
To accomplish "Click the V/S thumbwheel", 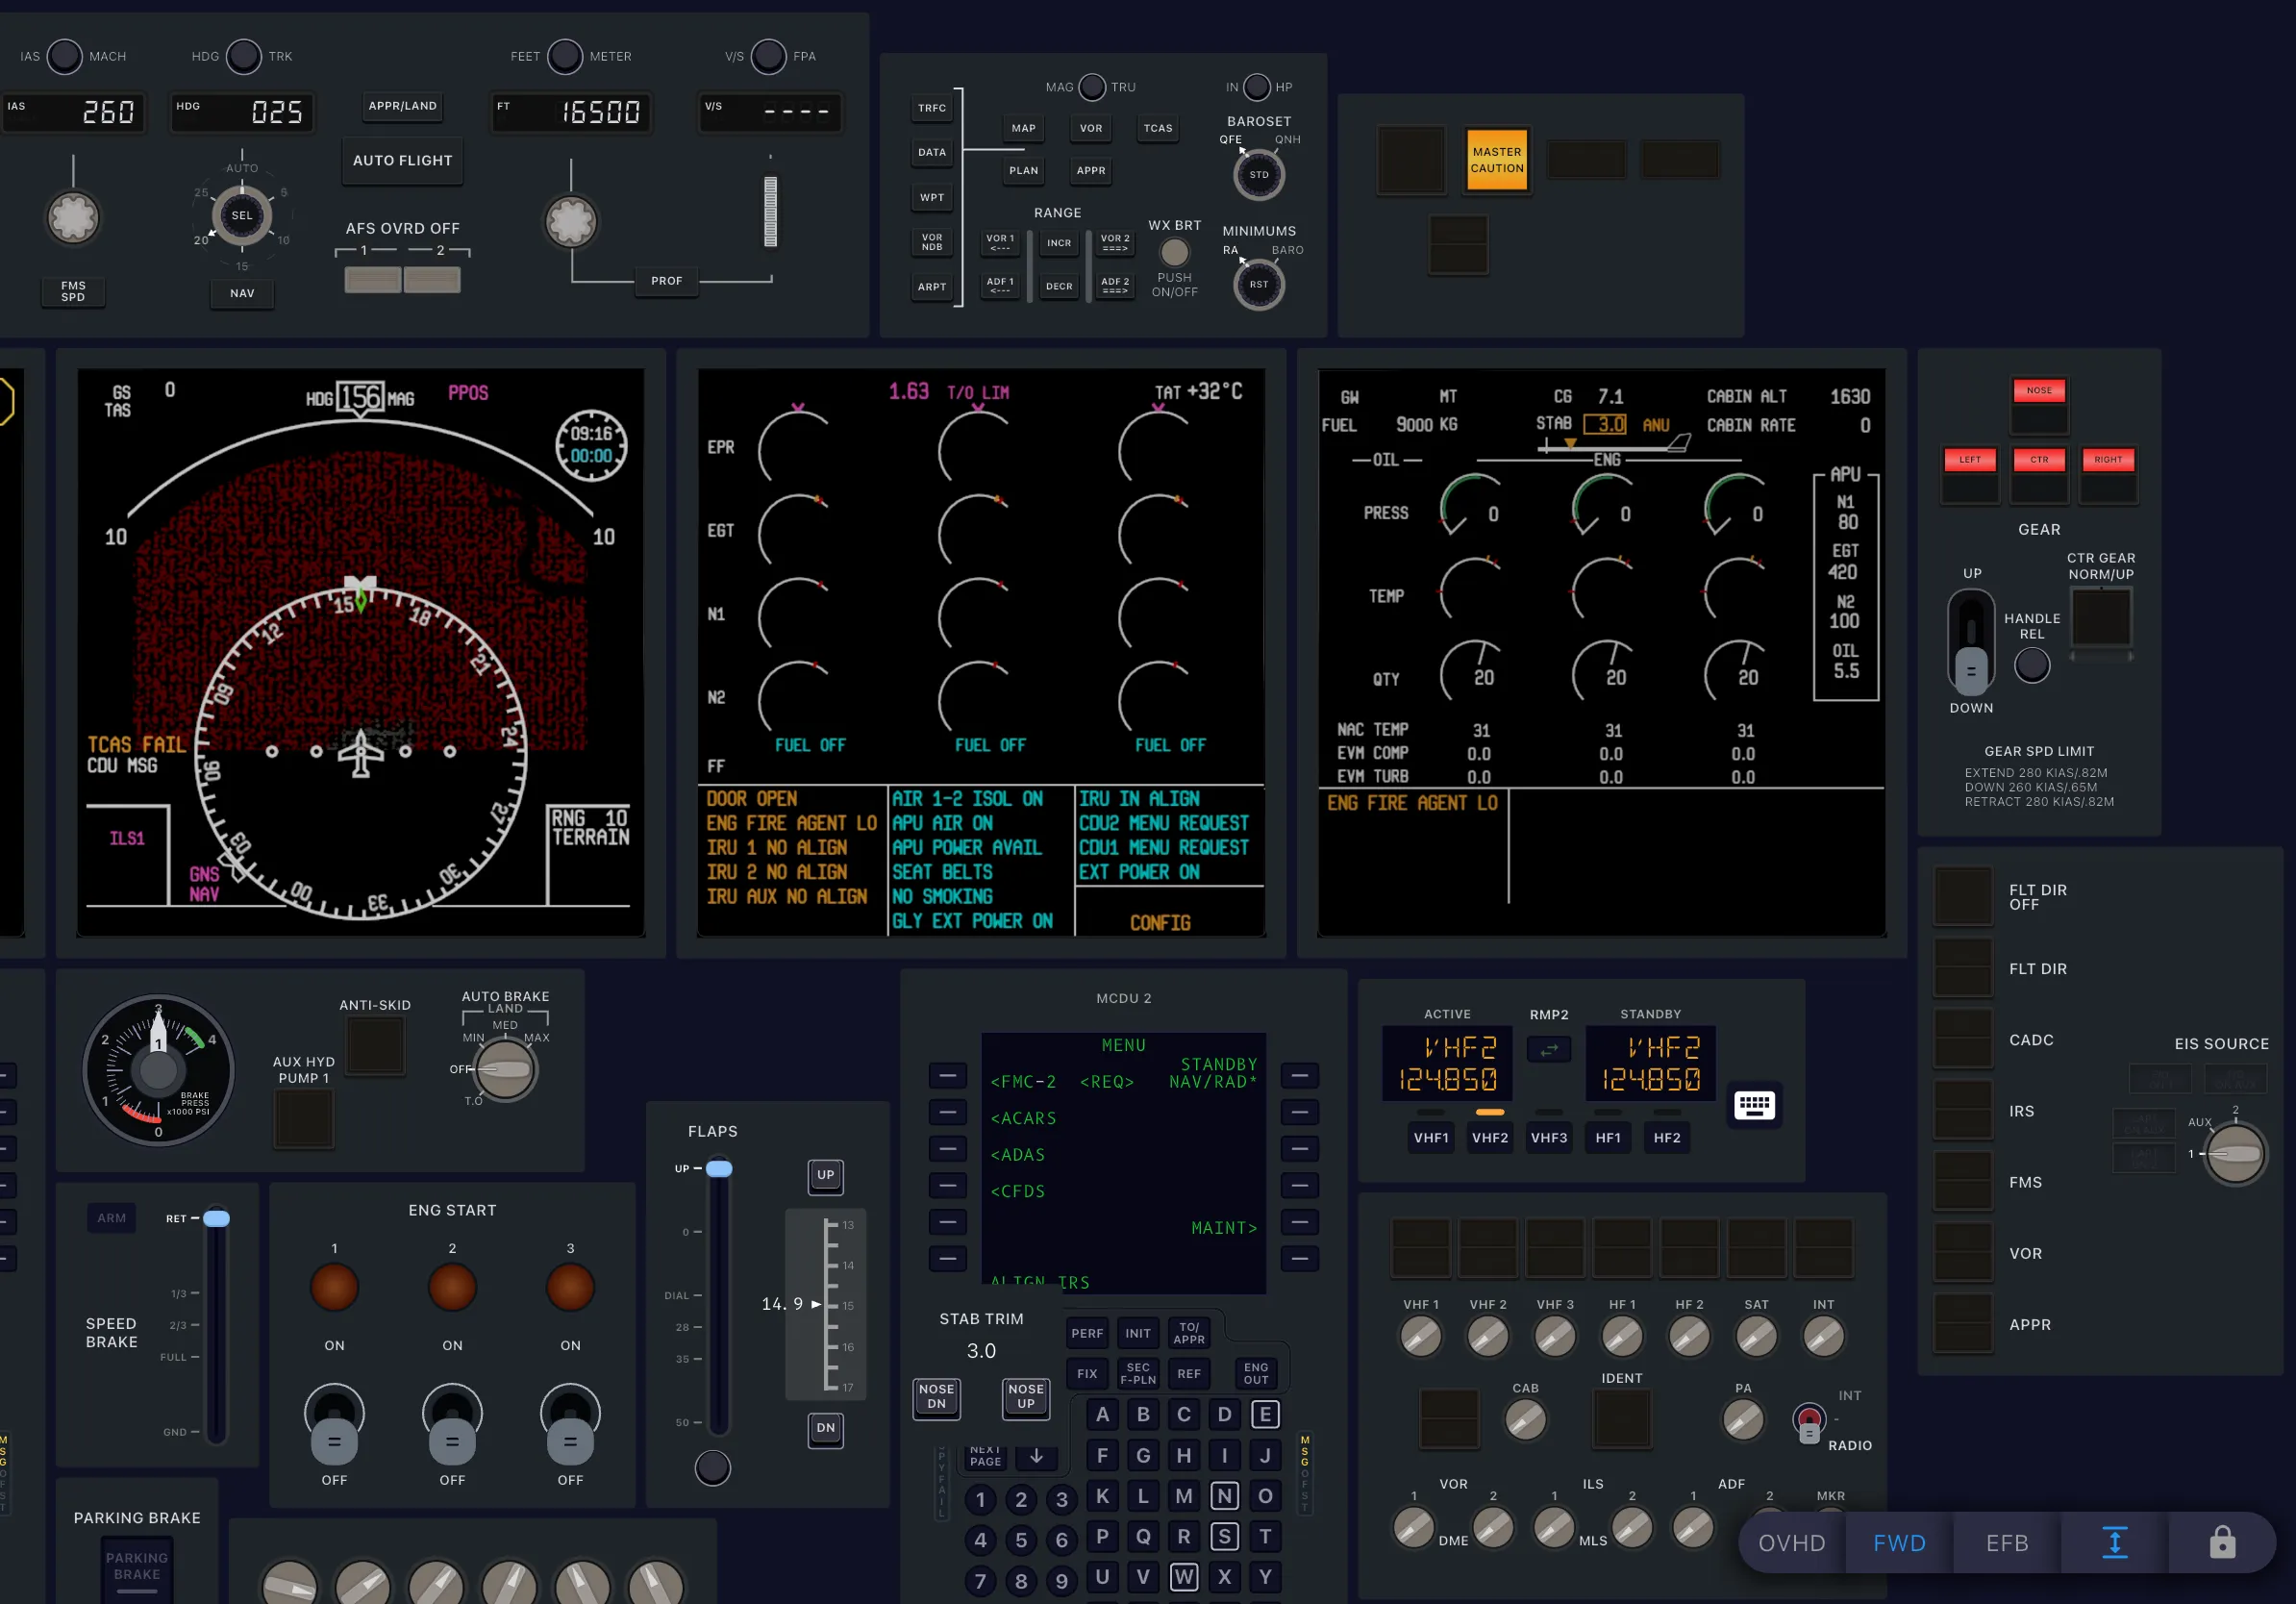I will click(770, 211).
